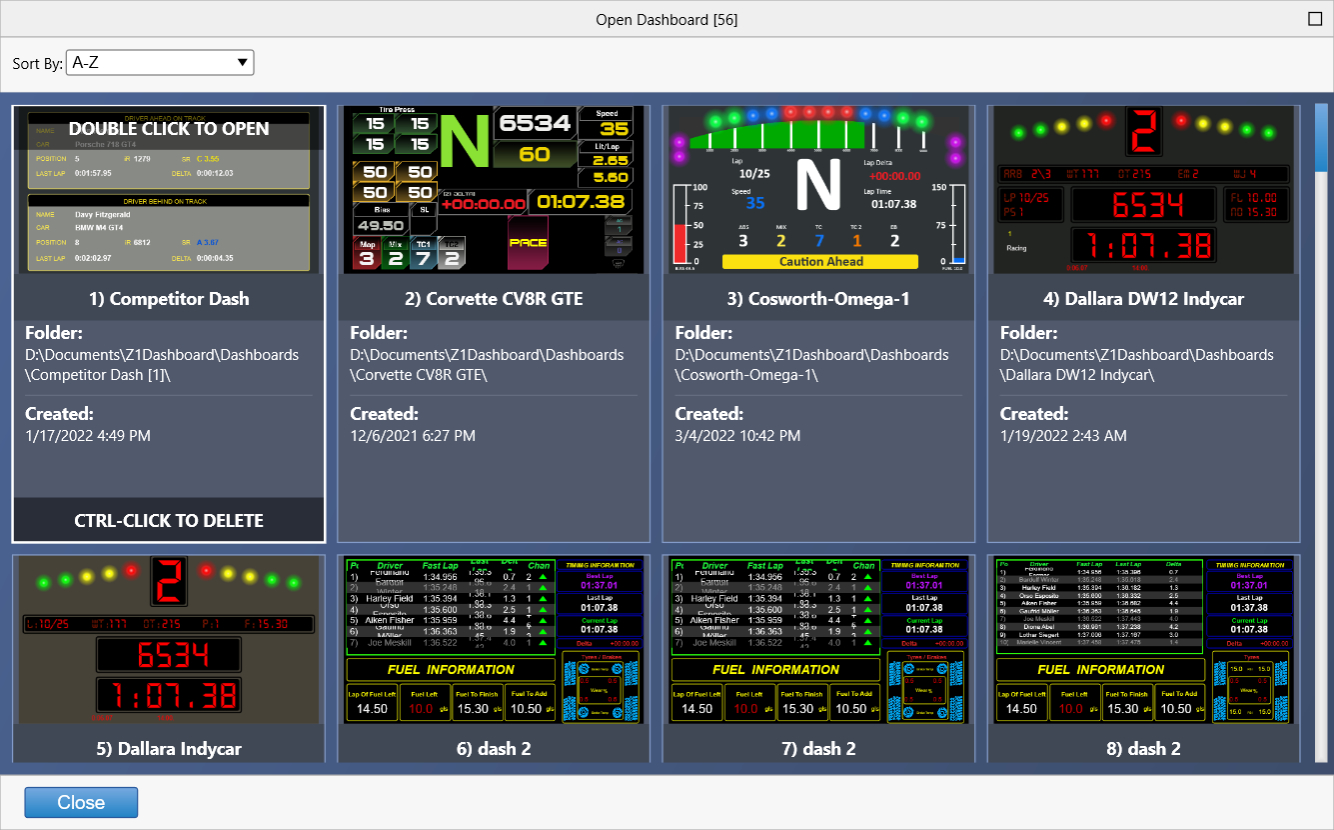The image size is (1334, 830).
Task: Click the 'Open Dashboard [56]' window title
Action: coord(667,19)
